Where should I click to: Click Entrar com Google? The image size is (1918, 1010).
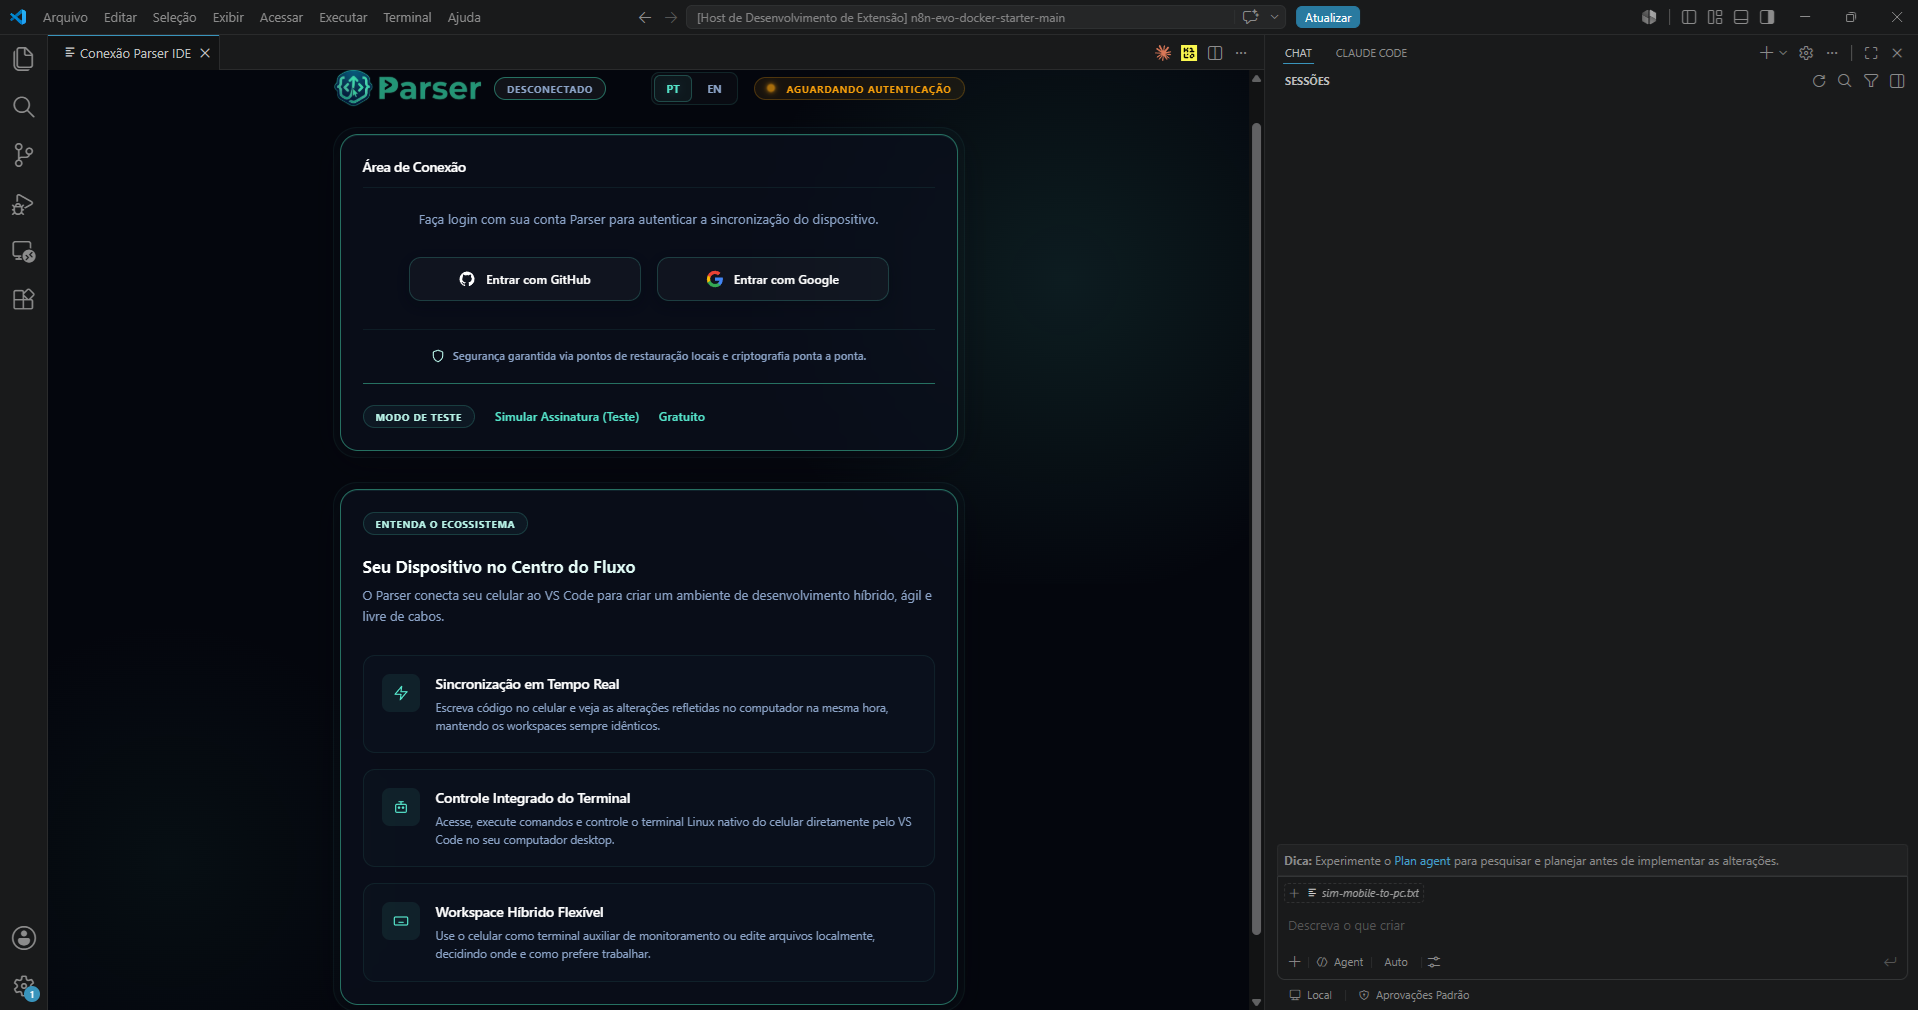pyautogui.click(x=772, y=279)
